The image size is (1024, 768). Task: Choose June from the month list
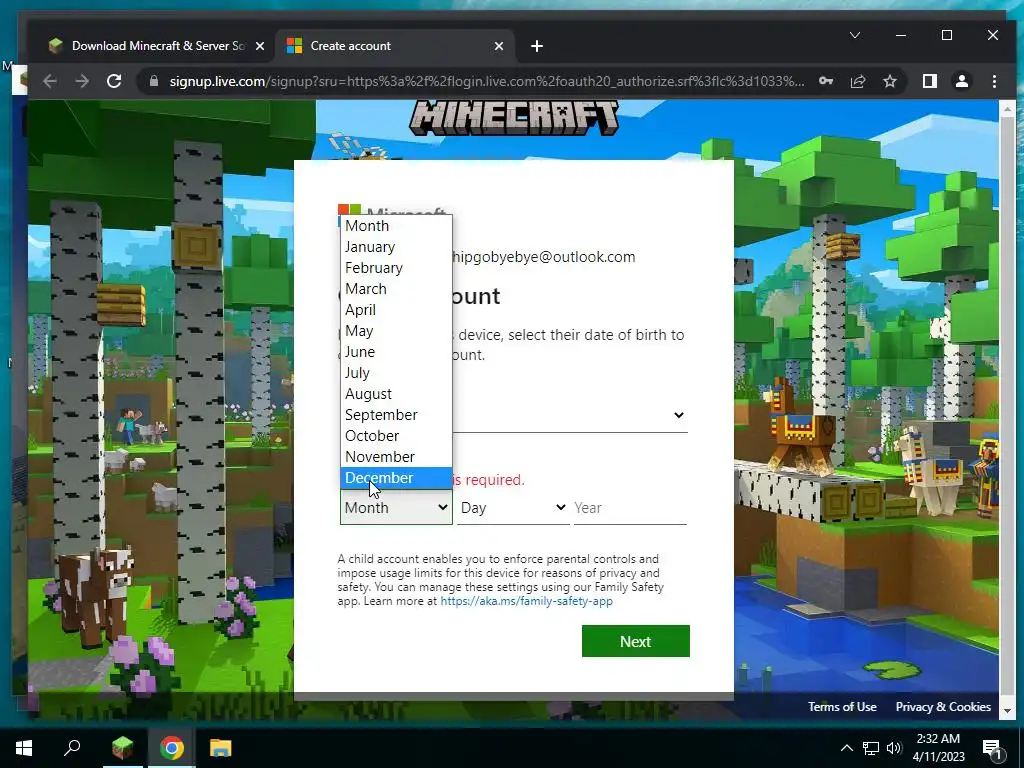pyautogui.click(x=396, y=352)
